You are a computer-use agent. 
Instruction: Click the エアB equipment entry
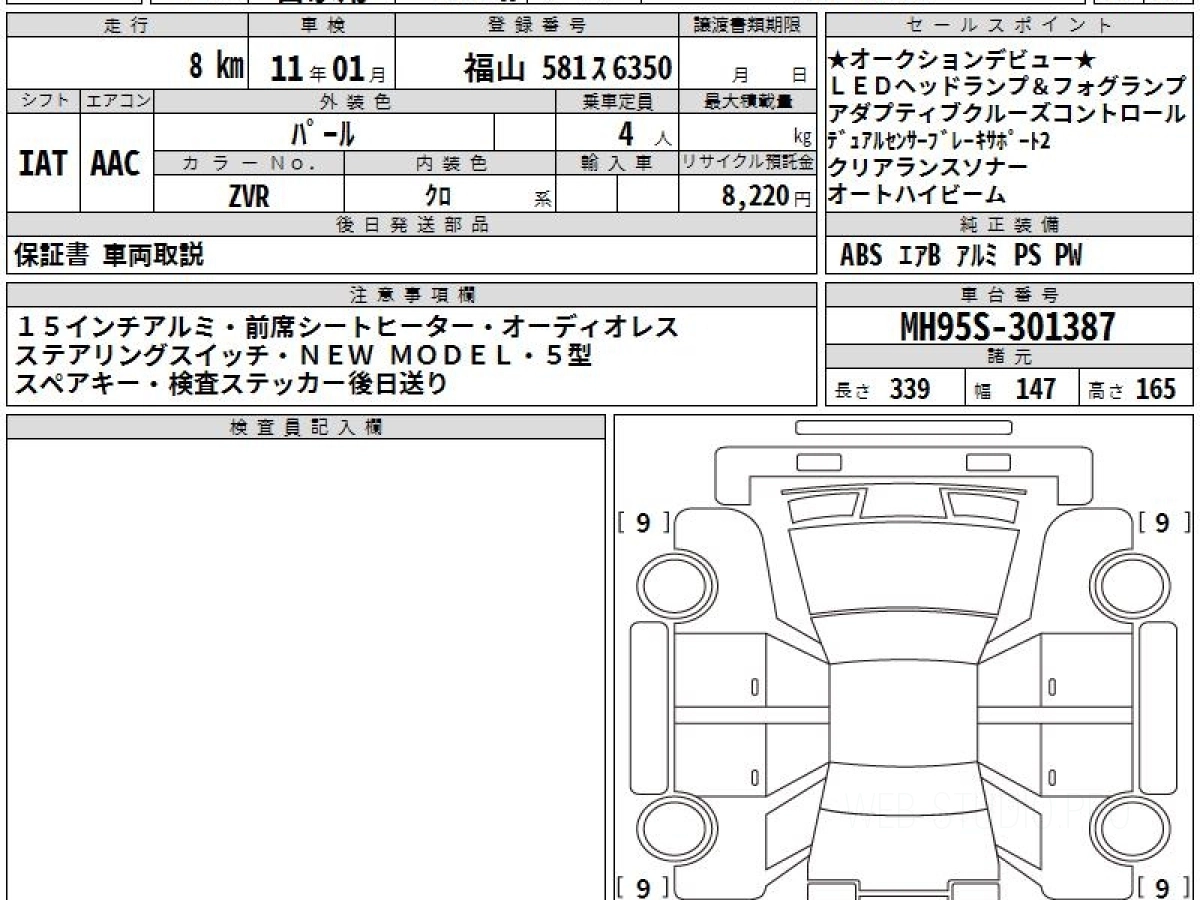coord(920,256)
